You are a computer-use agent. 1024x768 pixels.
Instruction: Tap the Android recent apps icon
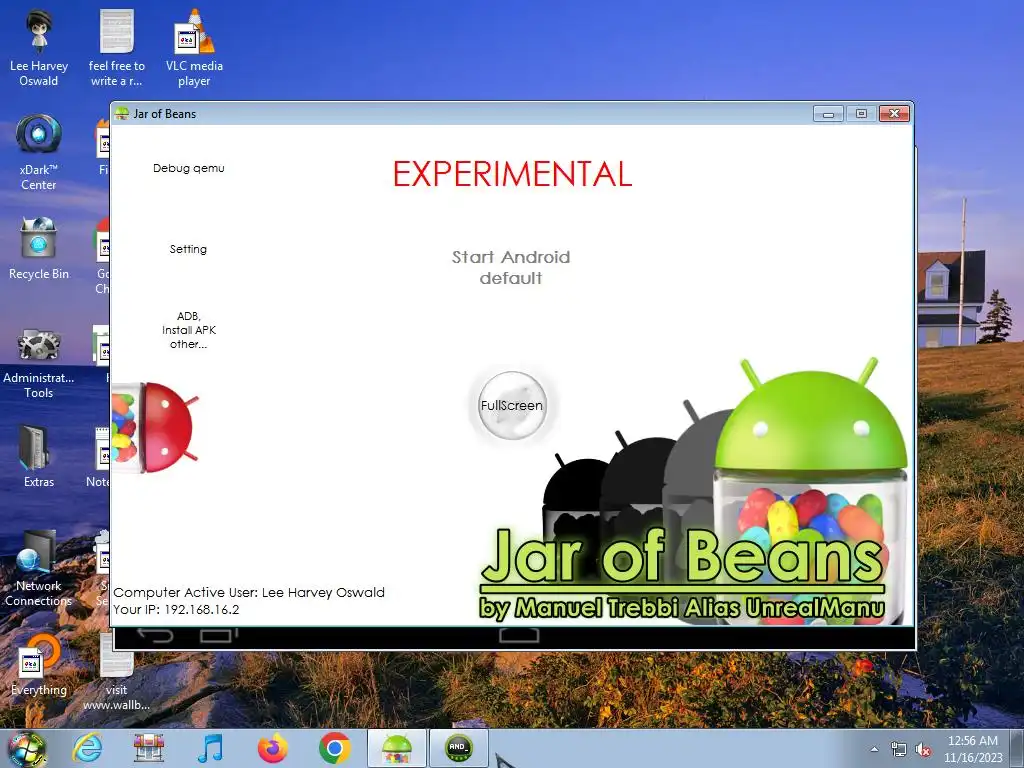click(218, 635)
